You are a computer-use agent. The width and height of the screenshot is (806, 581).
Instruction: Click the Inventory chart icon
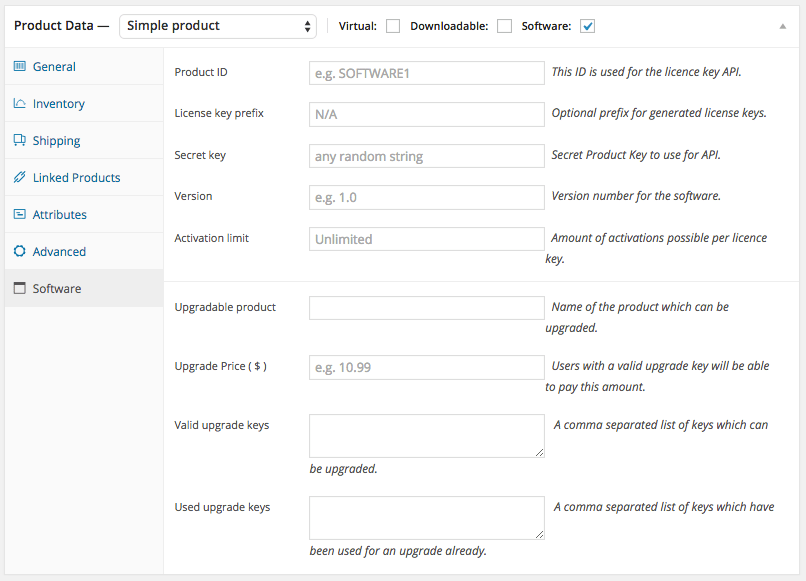point(20,104)
